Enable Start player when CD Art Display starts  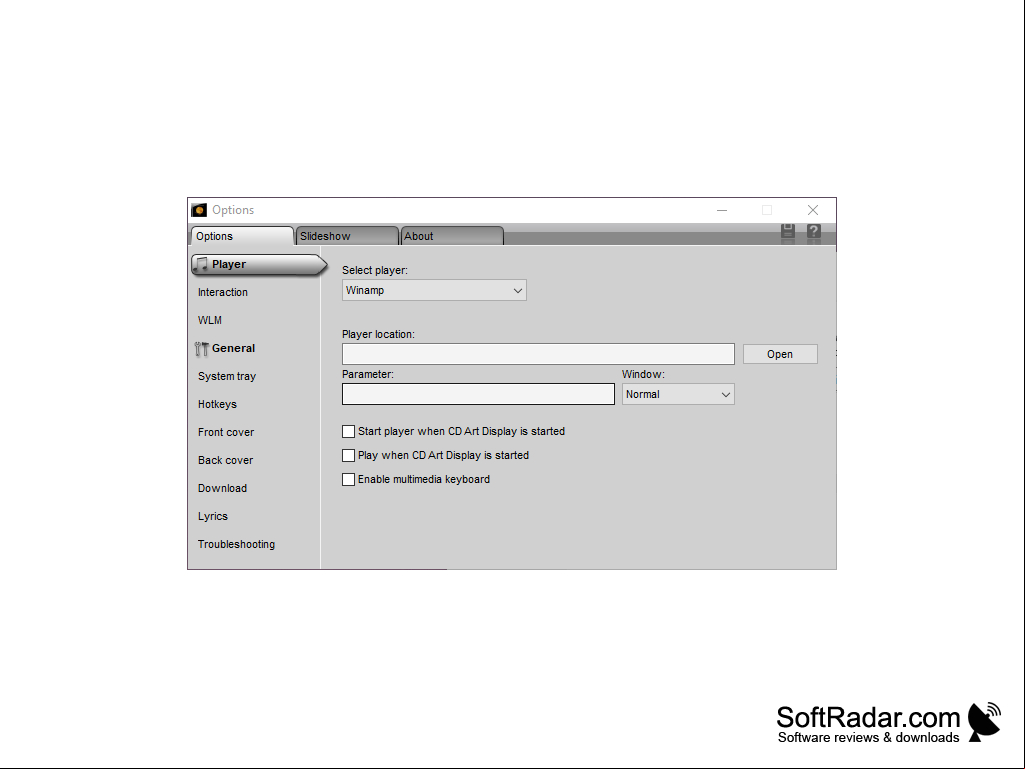click(348, 432)
